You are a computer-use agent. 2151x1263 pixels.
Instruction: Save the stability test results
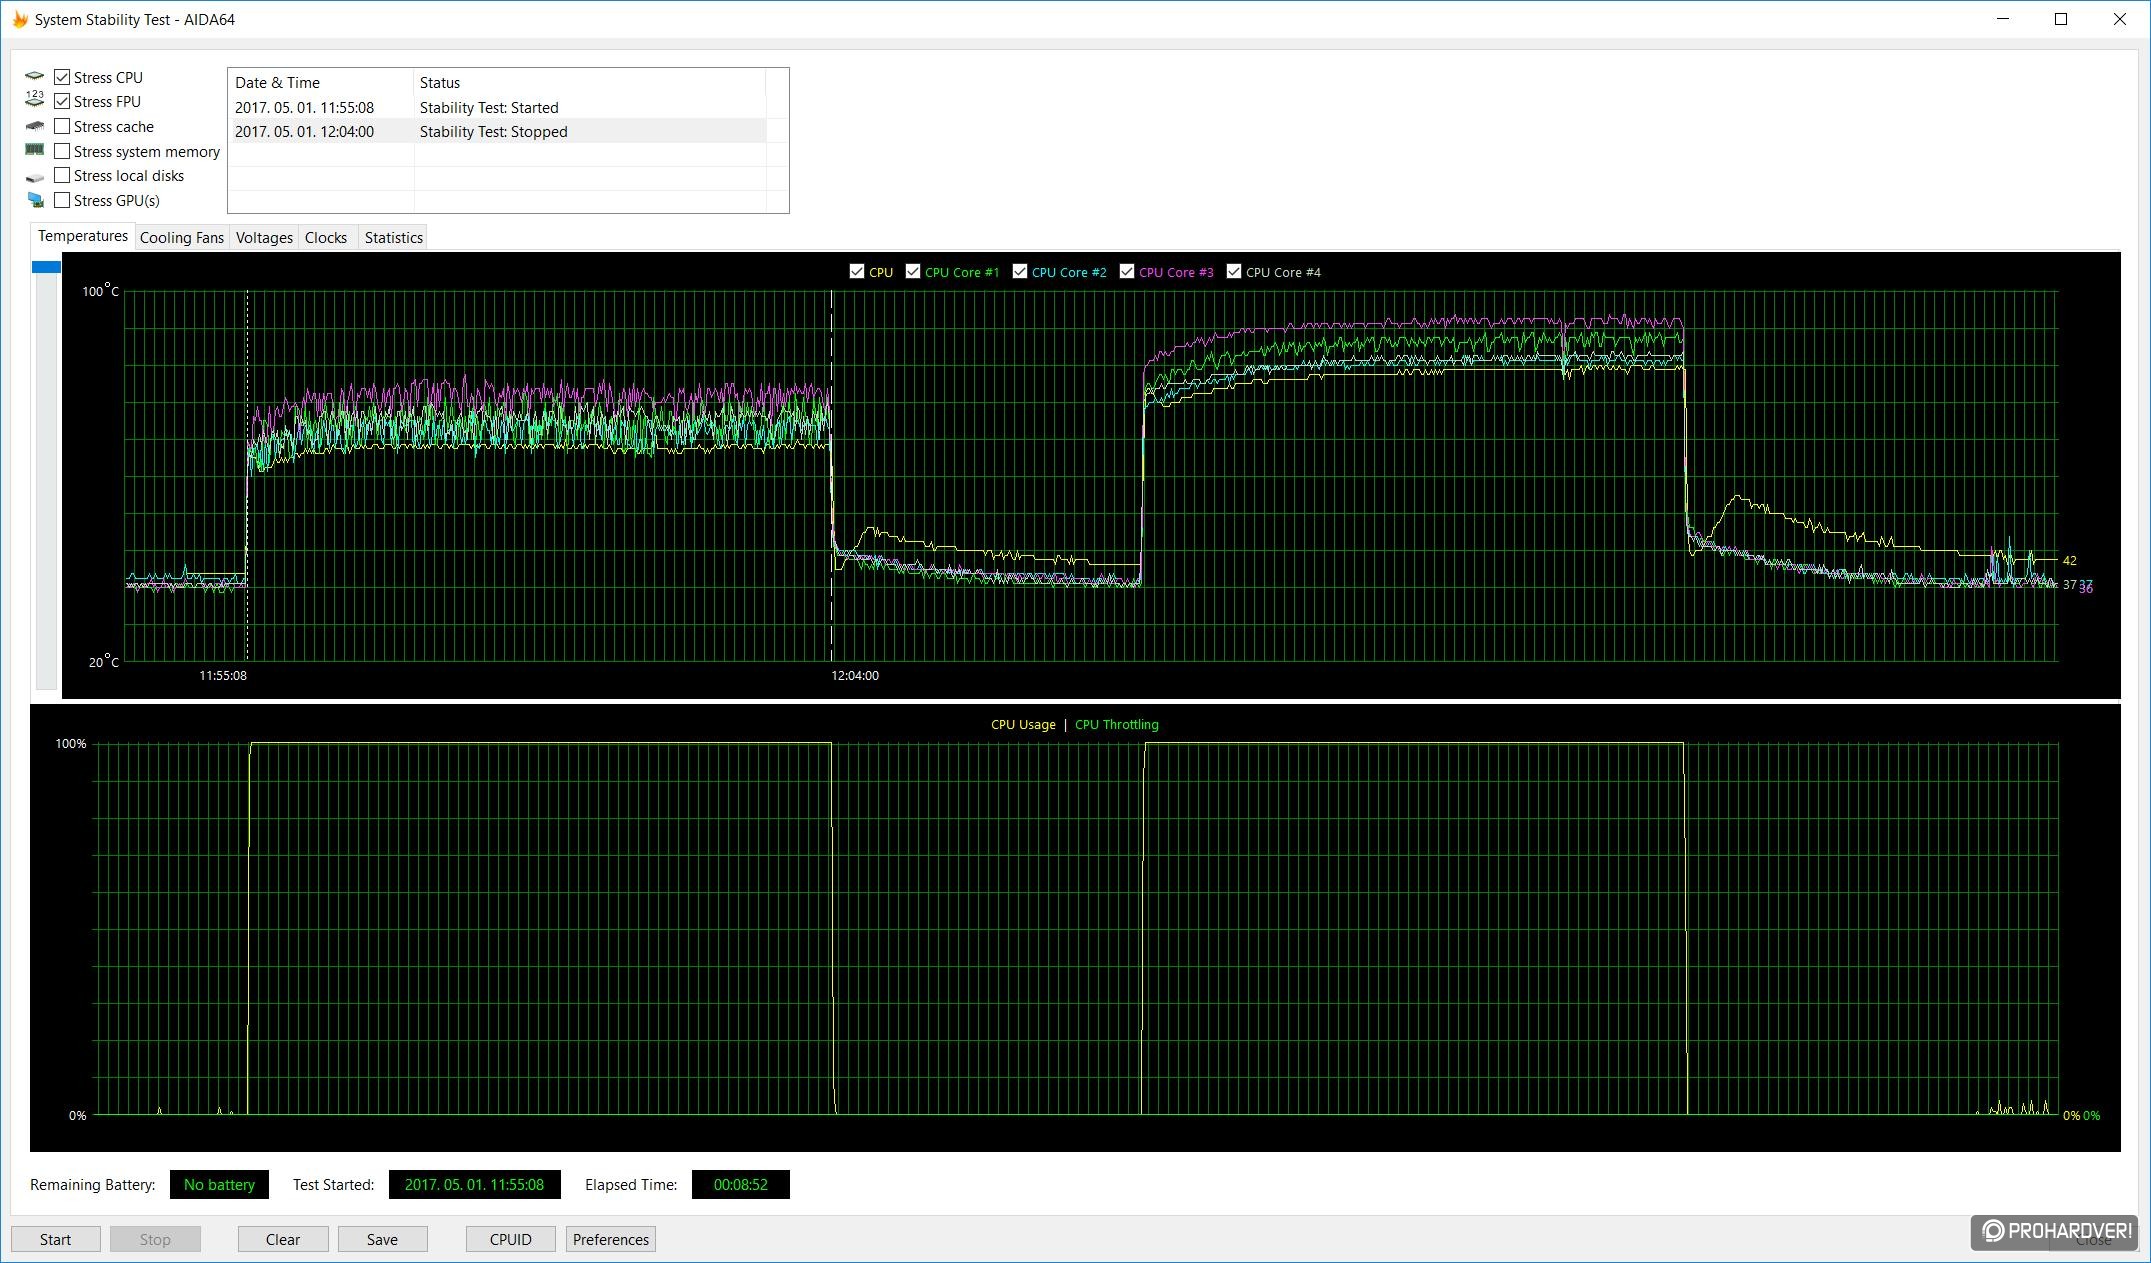click(x=382, y=1239)
